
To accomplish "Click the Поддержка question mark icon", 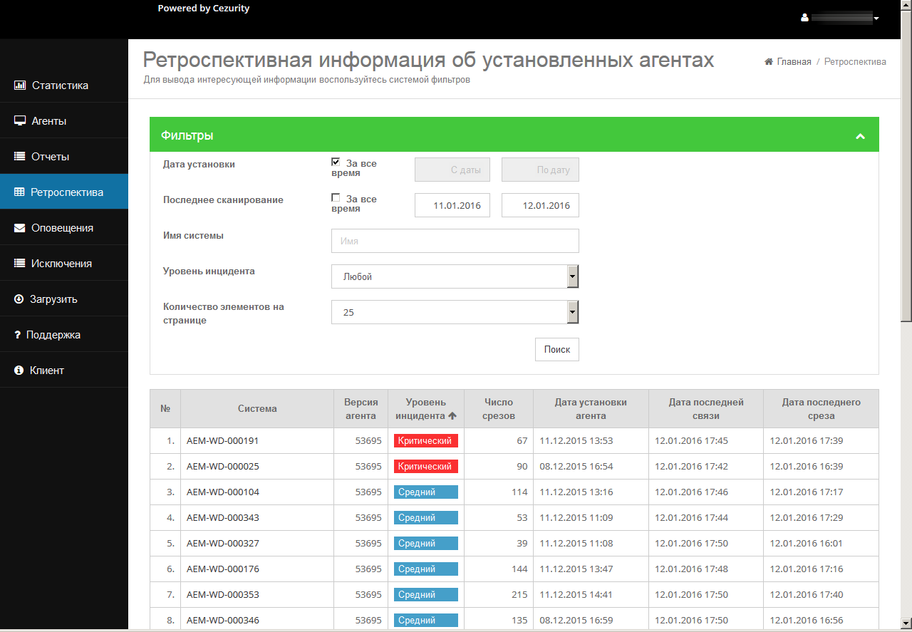I will (x=17, y=335).
